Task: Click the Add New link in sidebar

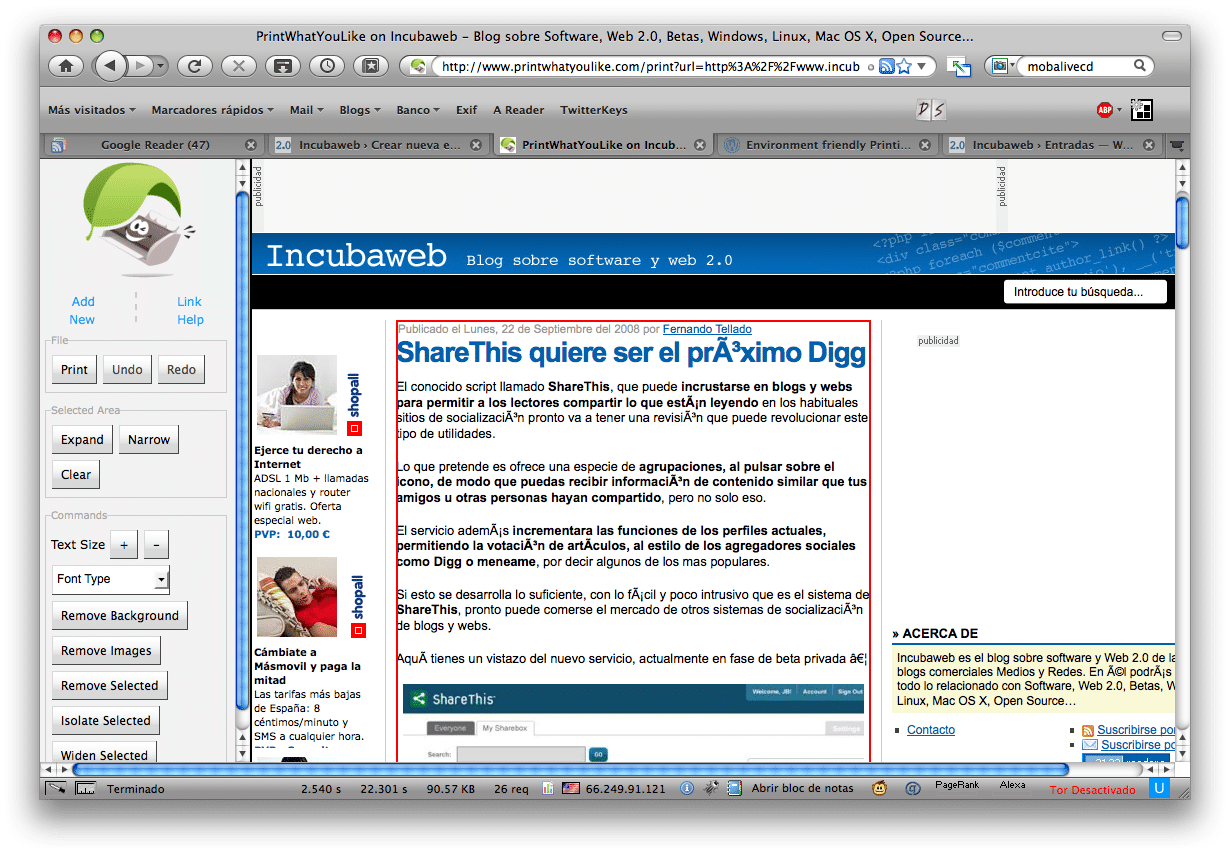Action: tap(83, 310)
